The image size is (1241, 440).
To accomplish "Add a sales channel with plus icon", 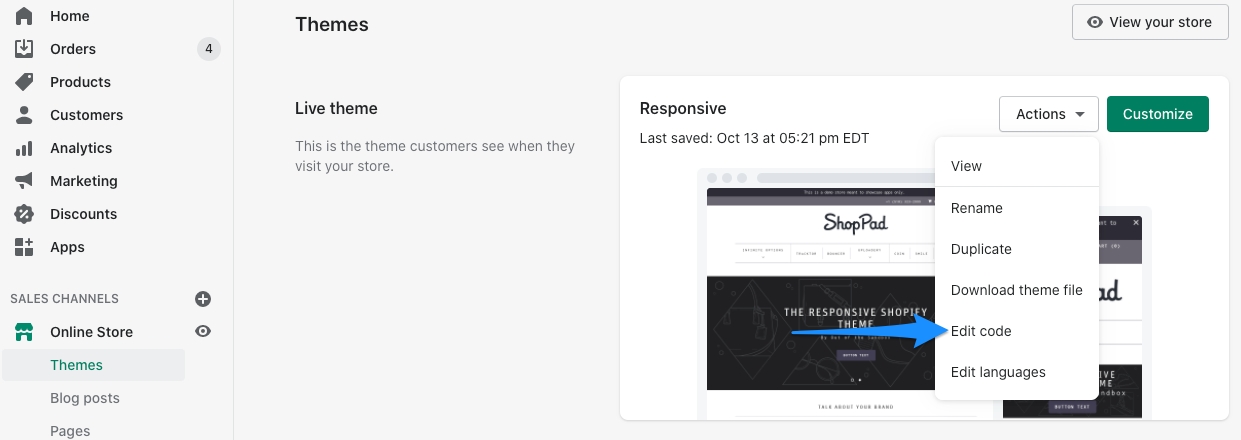I will pos(203,299).
